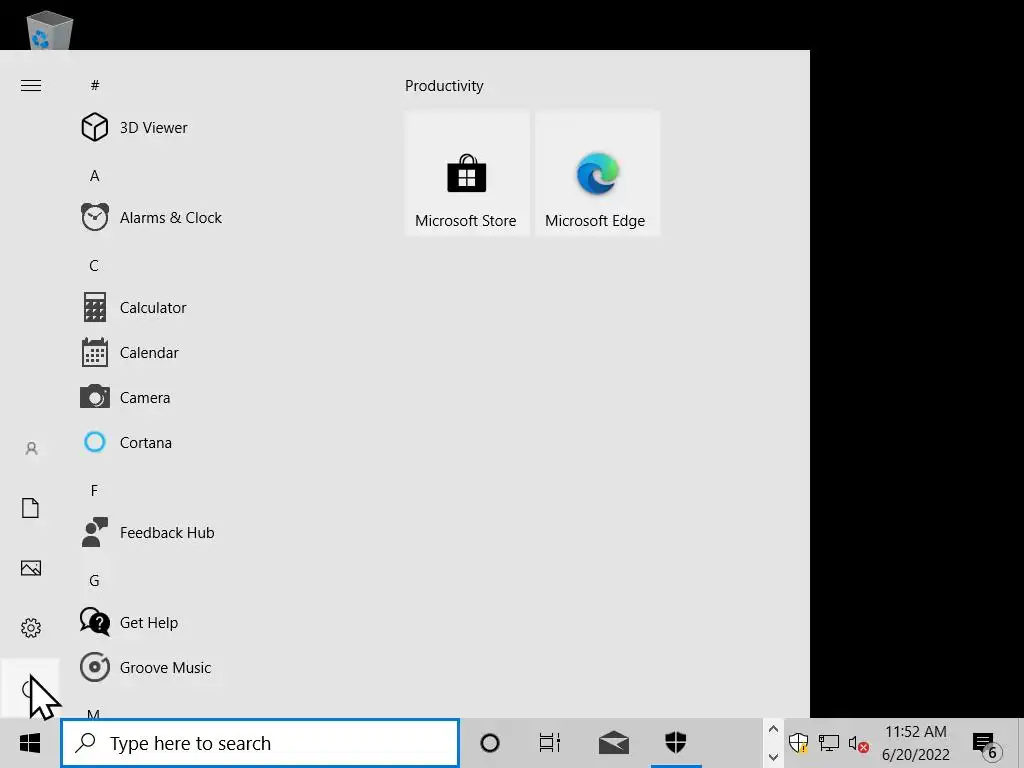1024x768 pixels.
Task: Click the Power button in Start sidebar
Action: tap(30, 688)
